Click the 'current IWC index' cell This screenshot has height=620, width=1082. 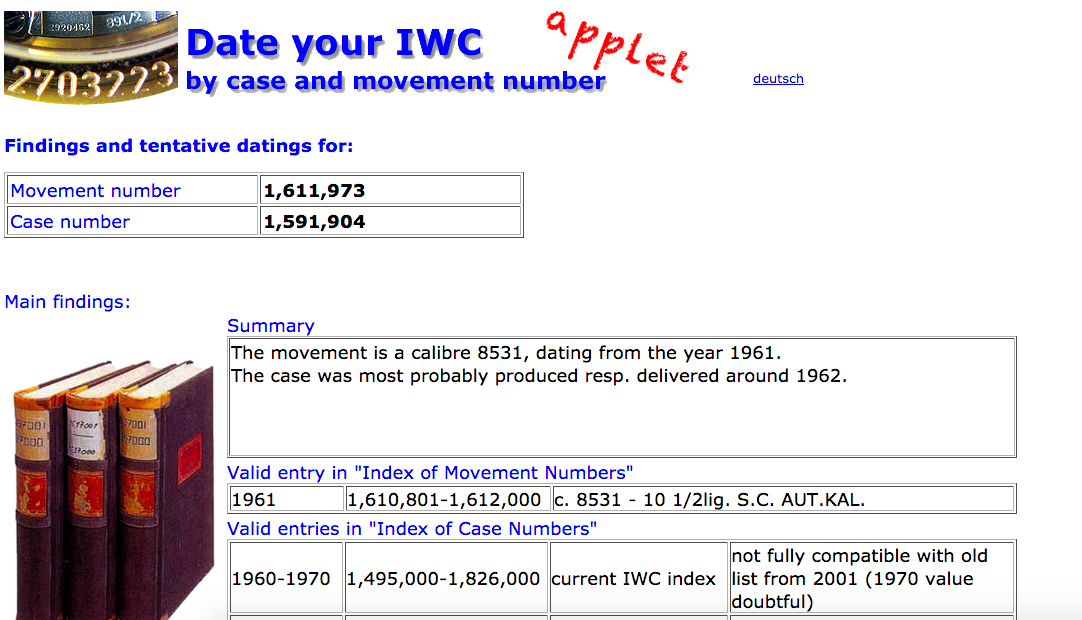tap(638, 578)
